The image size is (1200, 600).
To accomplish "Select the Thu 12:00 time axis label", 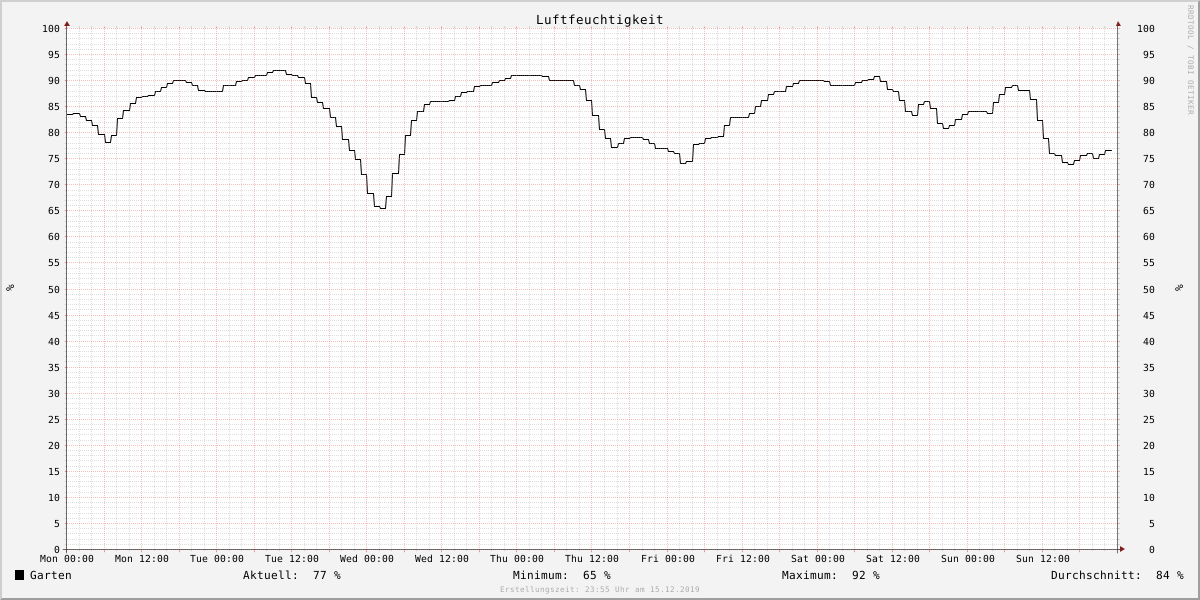I will point(592,559).
